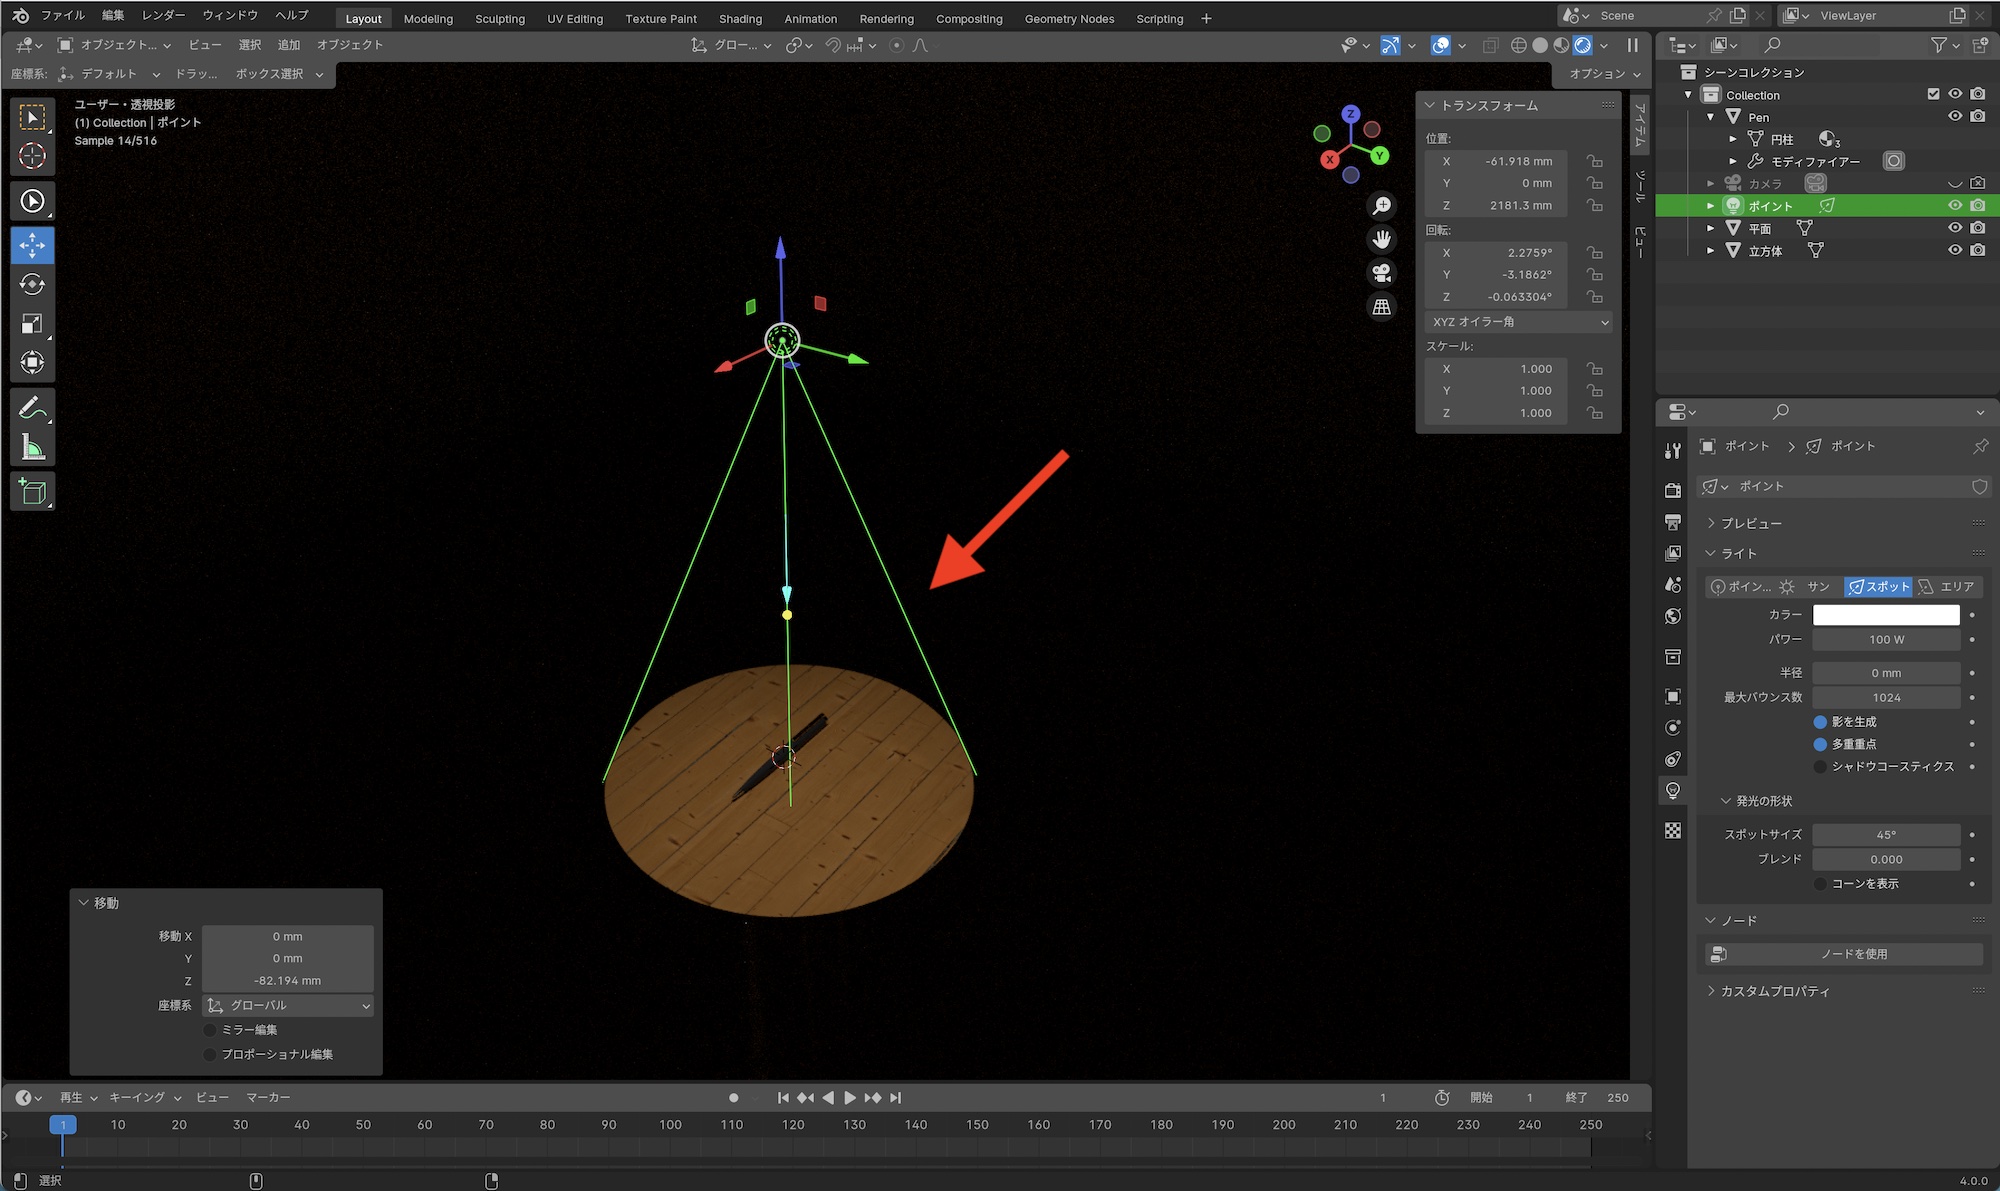This screenshot has width=2000, height=1191.
Task: Click the Add Cube tool icon
Action: coord(32,492)
